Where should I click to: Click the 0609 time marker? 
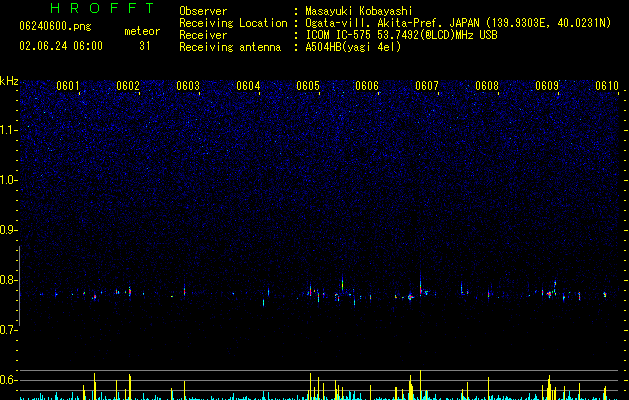[547, 86]
